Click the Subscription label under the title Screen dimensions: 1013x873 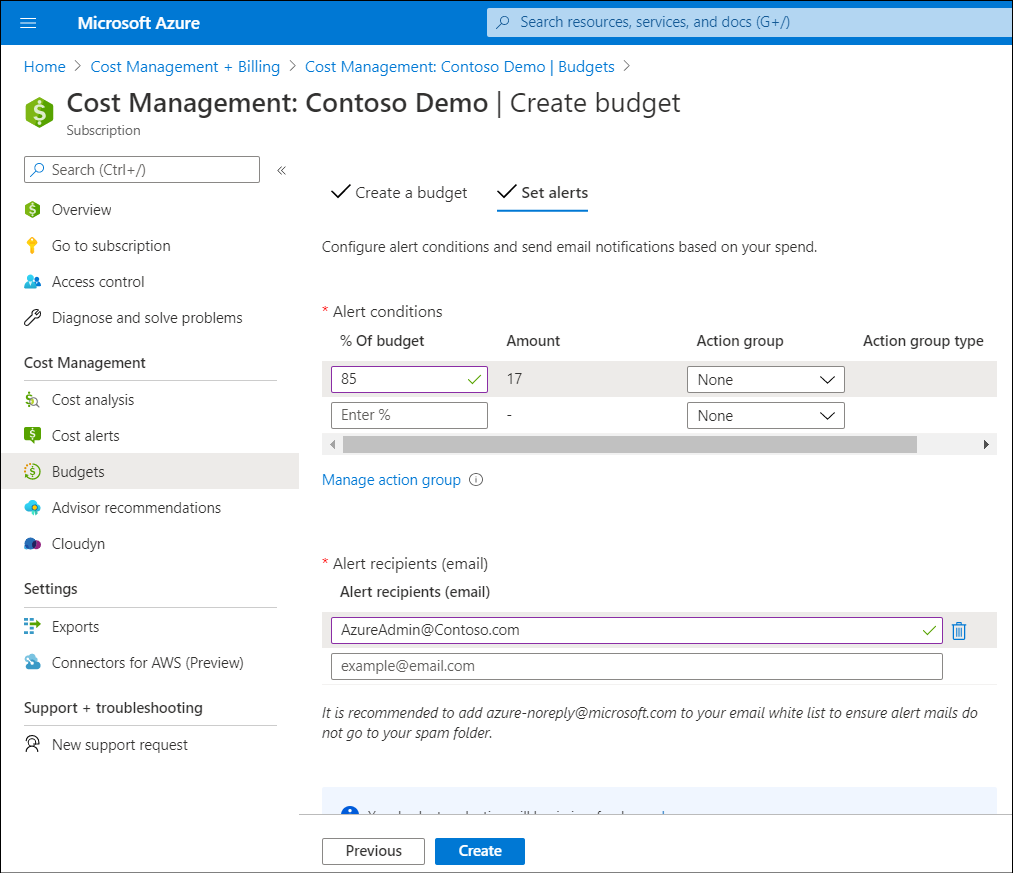103,131
